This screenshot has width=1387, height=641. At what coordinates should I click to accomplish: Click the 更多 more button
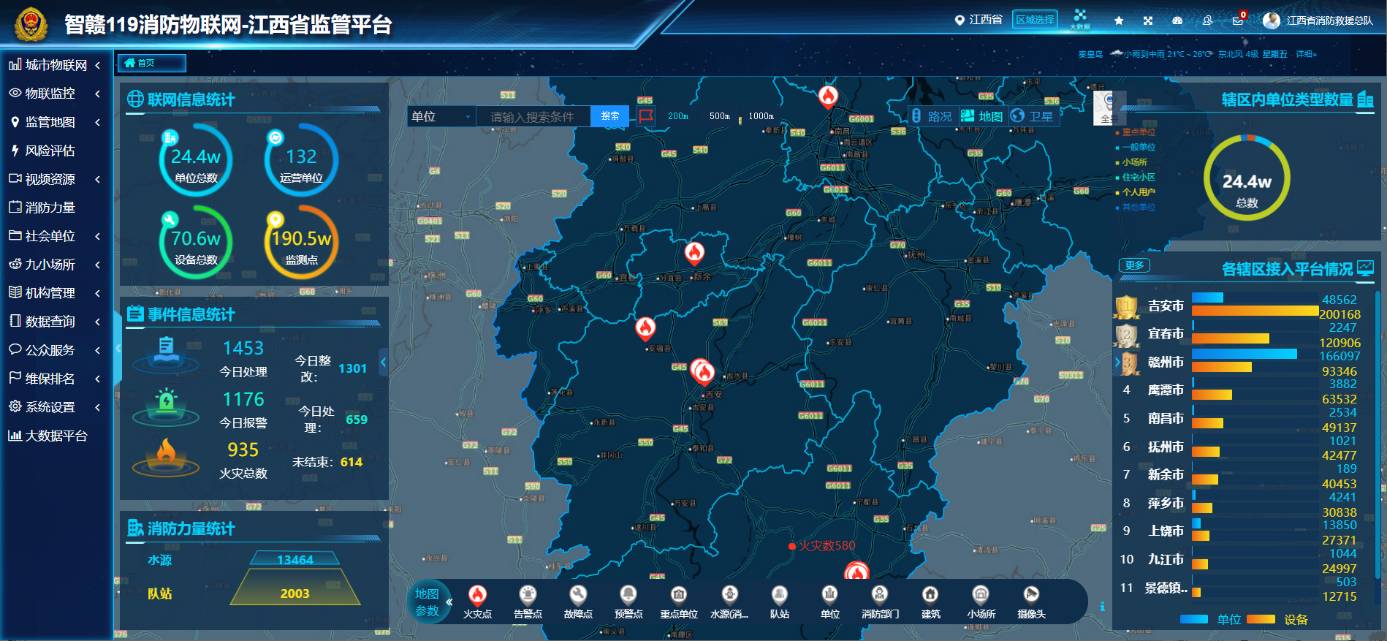[1135, 266]
